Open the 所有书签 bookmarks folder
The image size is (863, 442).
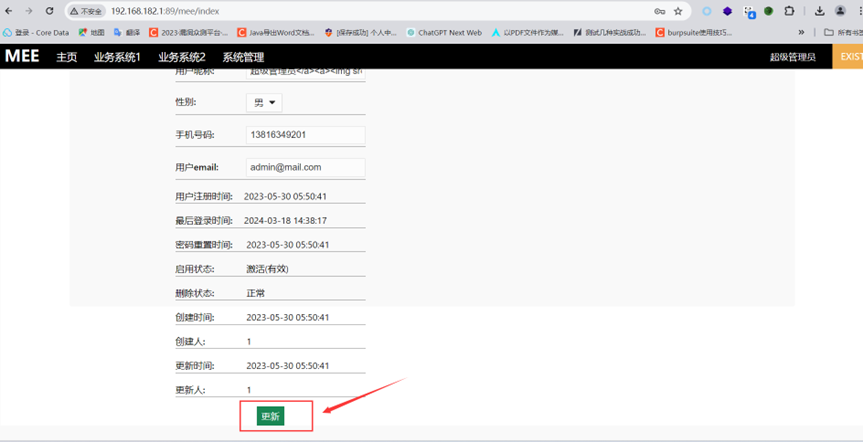tap(843, 32)
